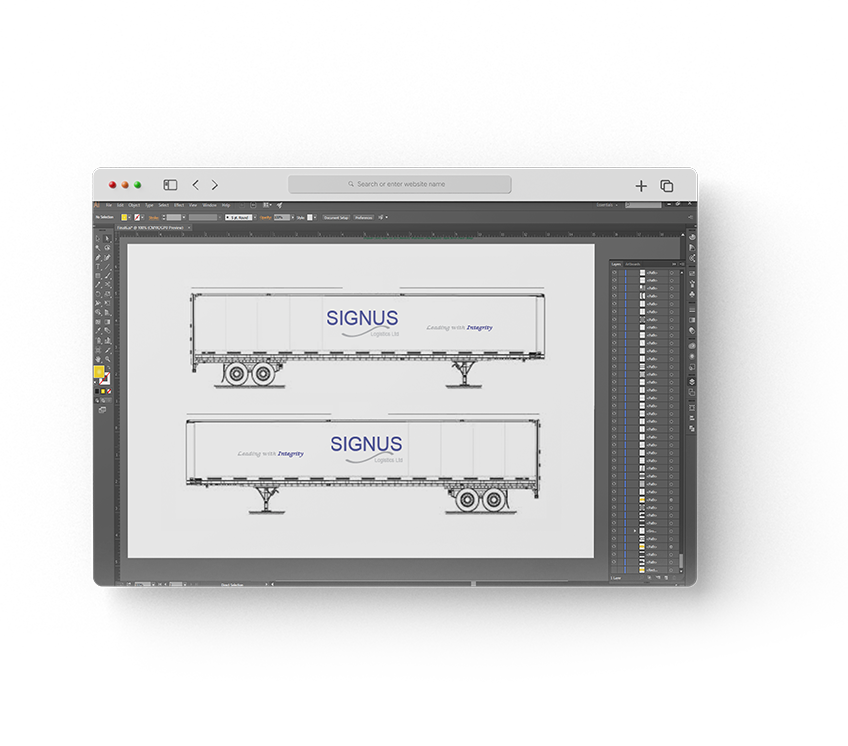Select the Rectangle shape tool
This screenshot has width=848, height=746.
(98, 276)
